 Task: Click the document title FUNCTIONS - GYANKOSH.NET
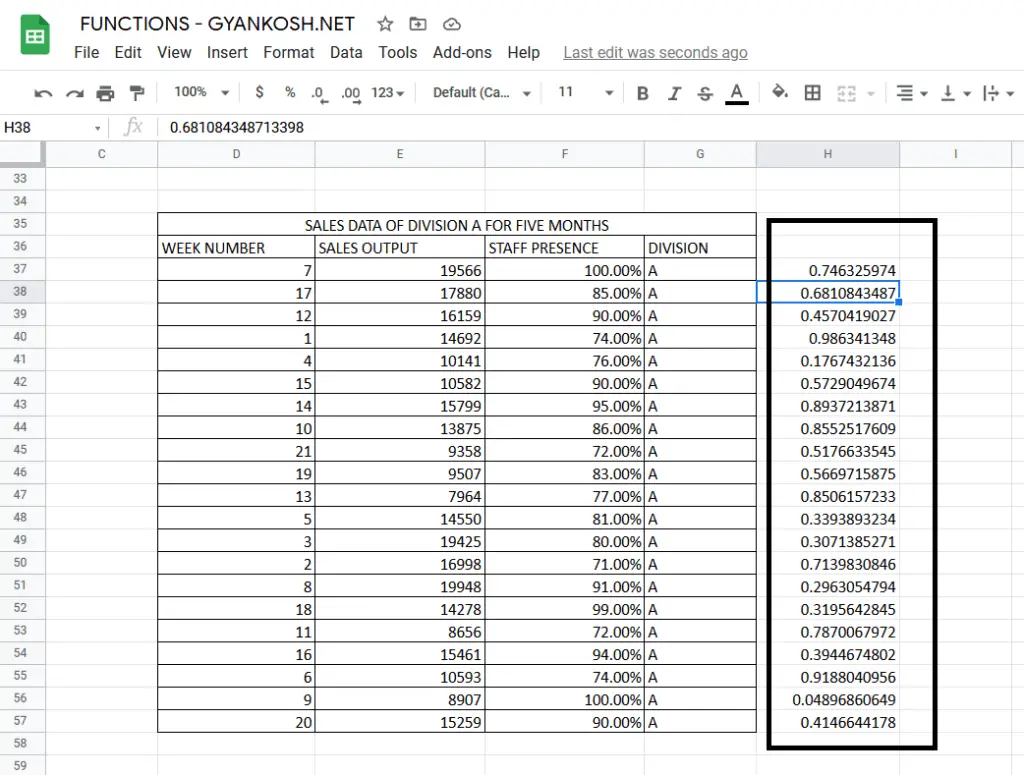217,24
